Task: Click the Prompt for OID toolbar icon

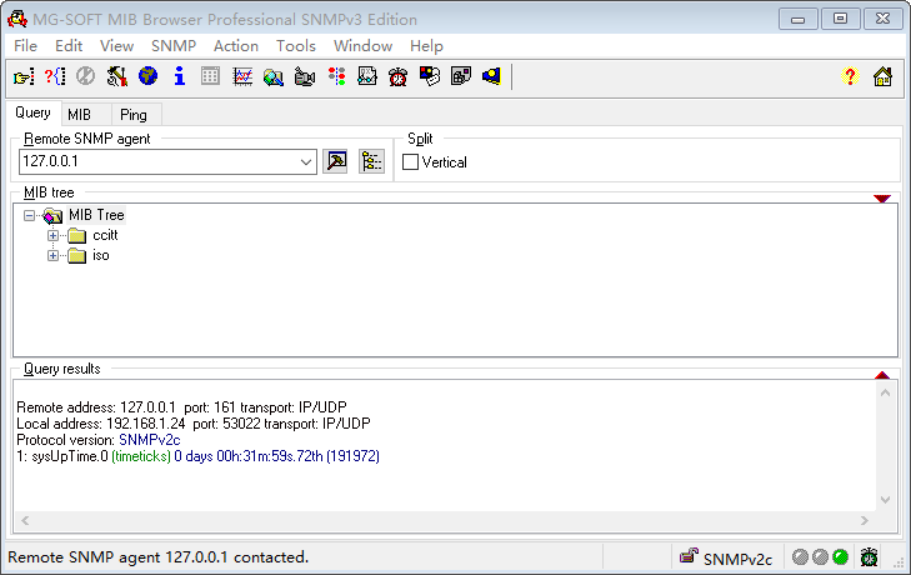Action: 55,77
